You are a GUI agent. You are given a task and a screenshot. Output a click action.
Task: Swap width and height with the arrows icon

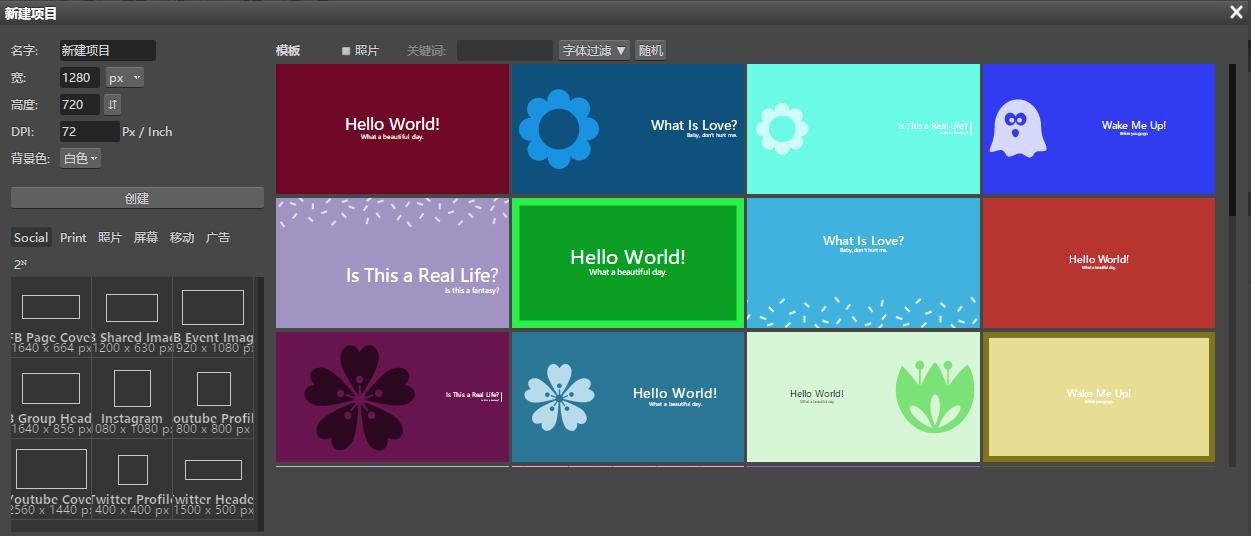[112, 104]
